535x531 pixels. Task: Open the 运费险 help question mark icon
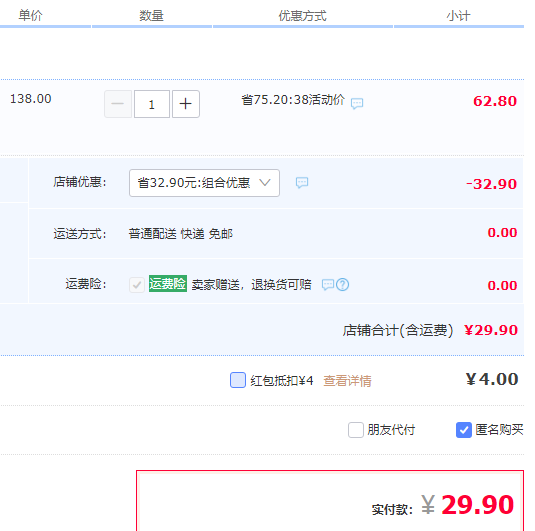pos(343,285)
